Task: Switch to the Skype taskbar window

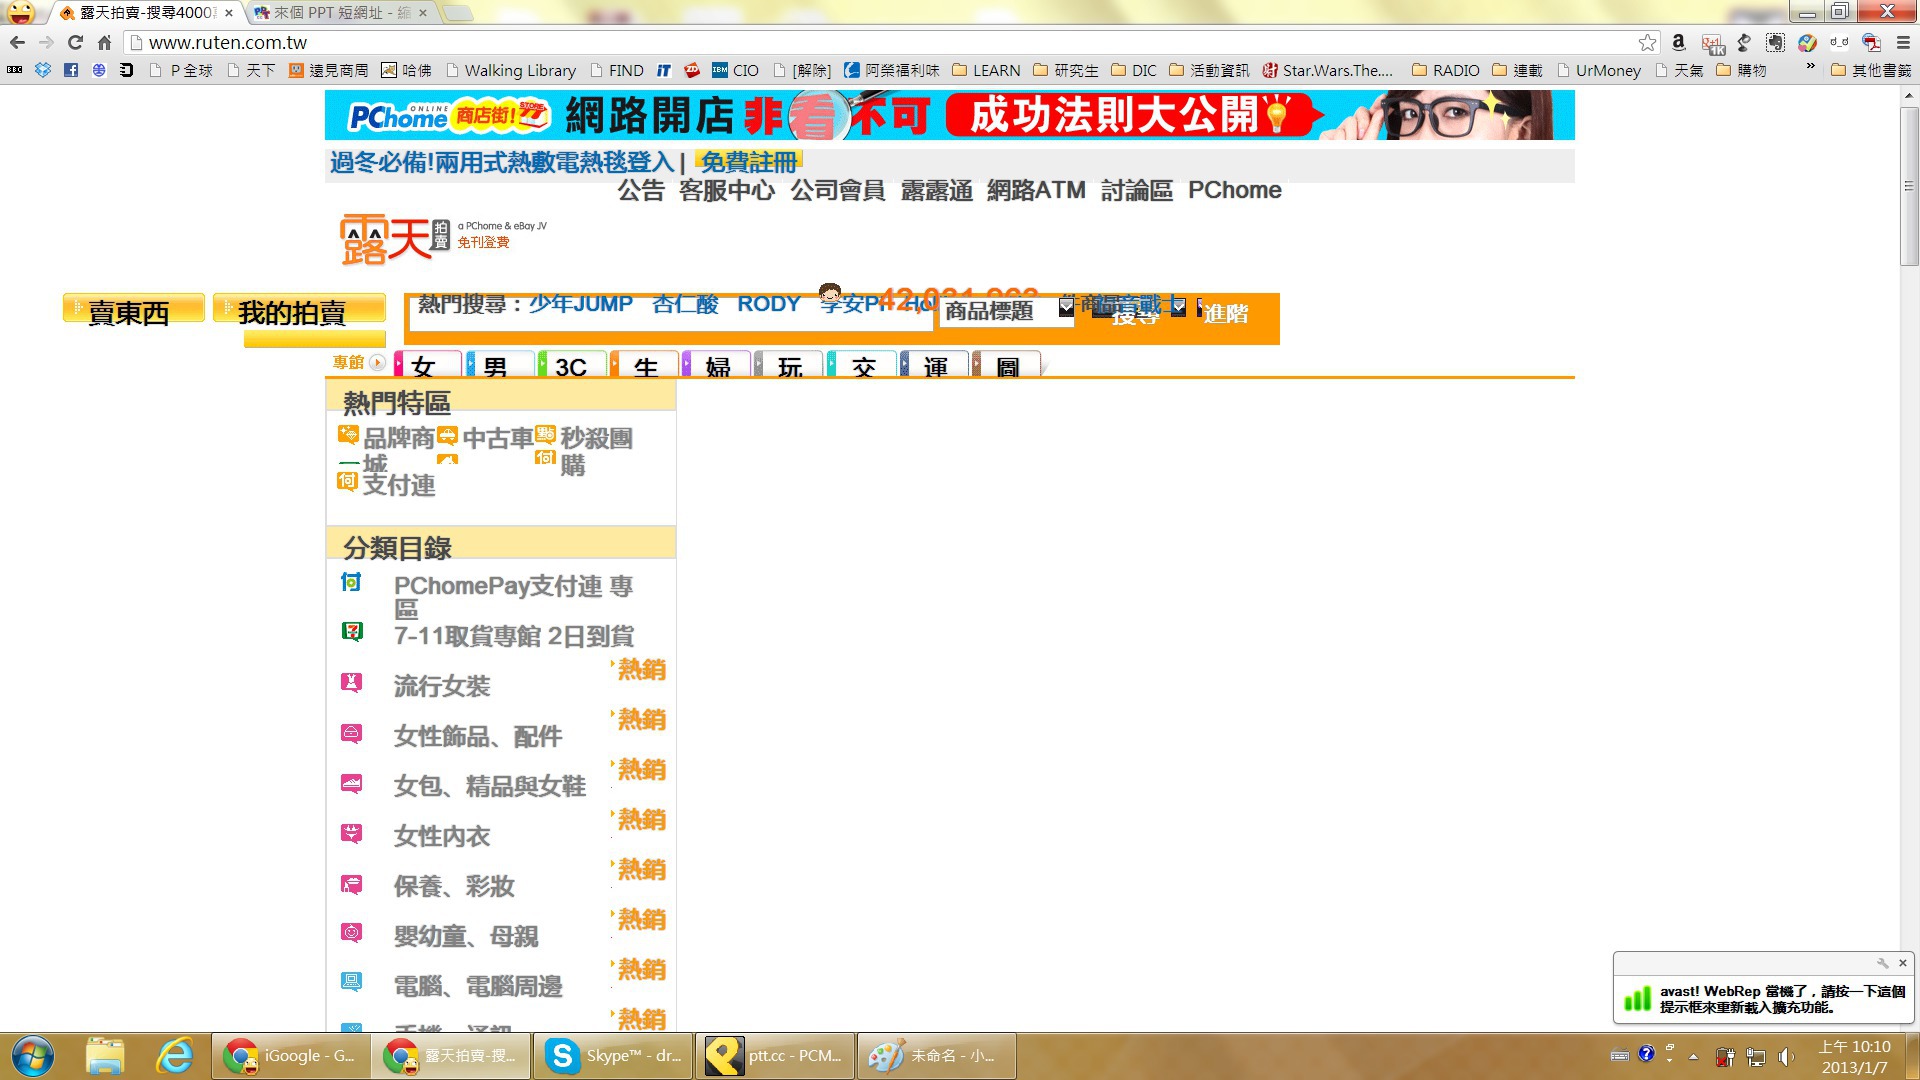Action: (611, 1056)
